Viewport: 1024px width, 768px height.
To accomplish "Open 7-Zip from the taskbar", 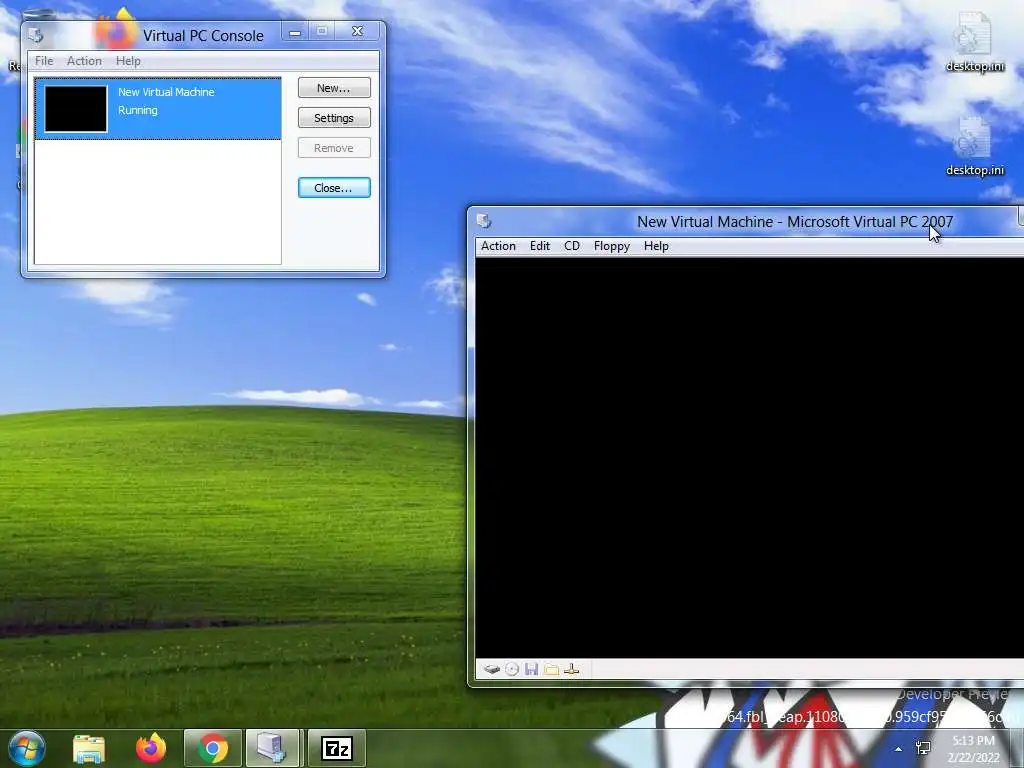I will coord(337,748).
